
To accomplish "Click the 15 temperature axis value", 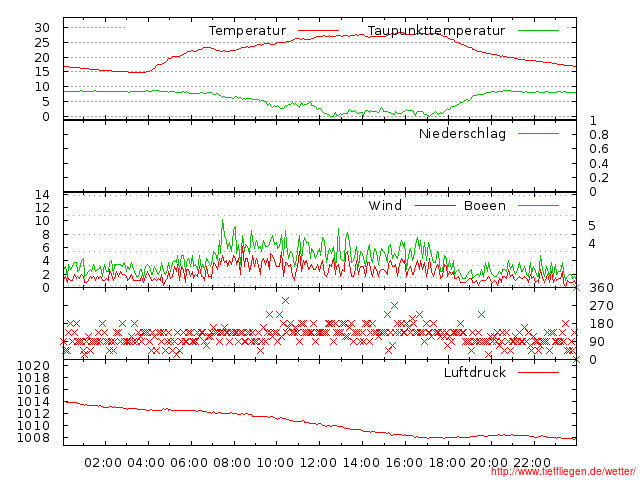I will 42,72.
